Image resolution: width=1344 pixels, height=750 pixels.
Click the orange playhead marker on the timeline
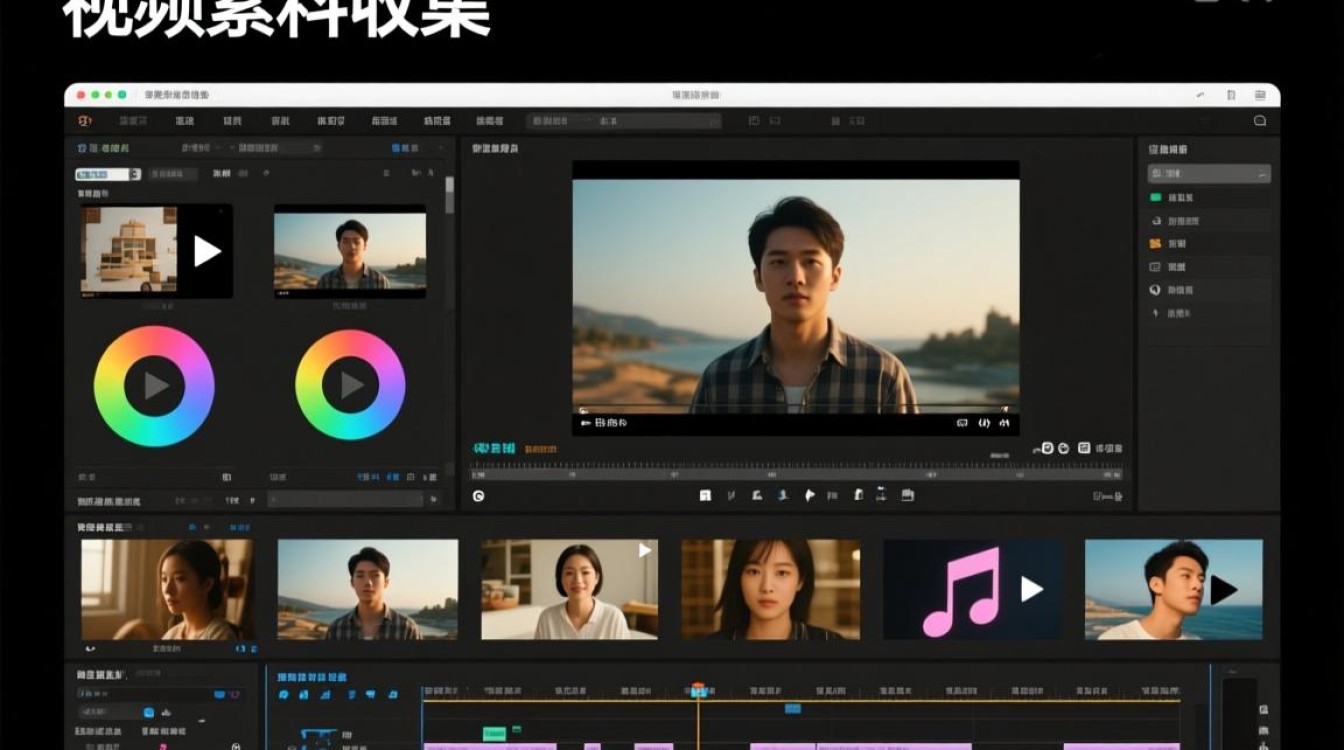pos(698,691)
